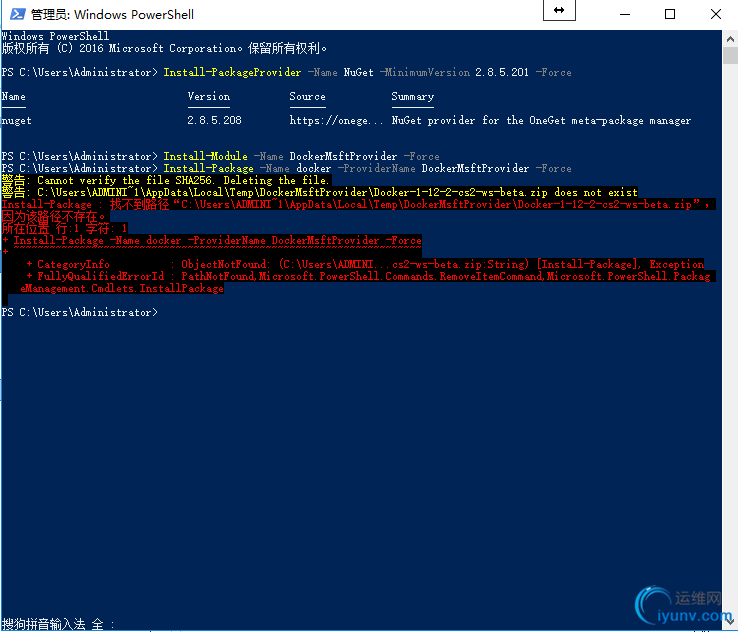Click the 'NuGet provider for the OneGet' summary

(x=541, y=120)
